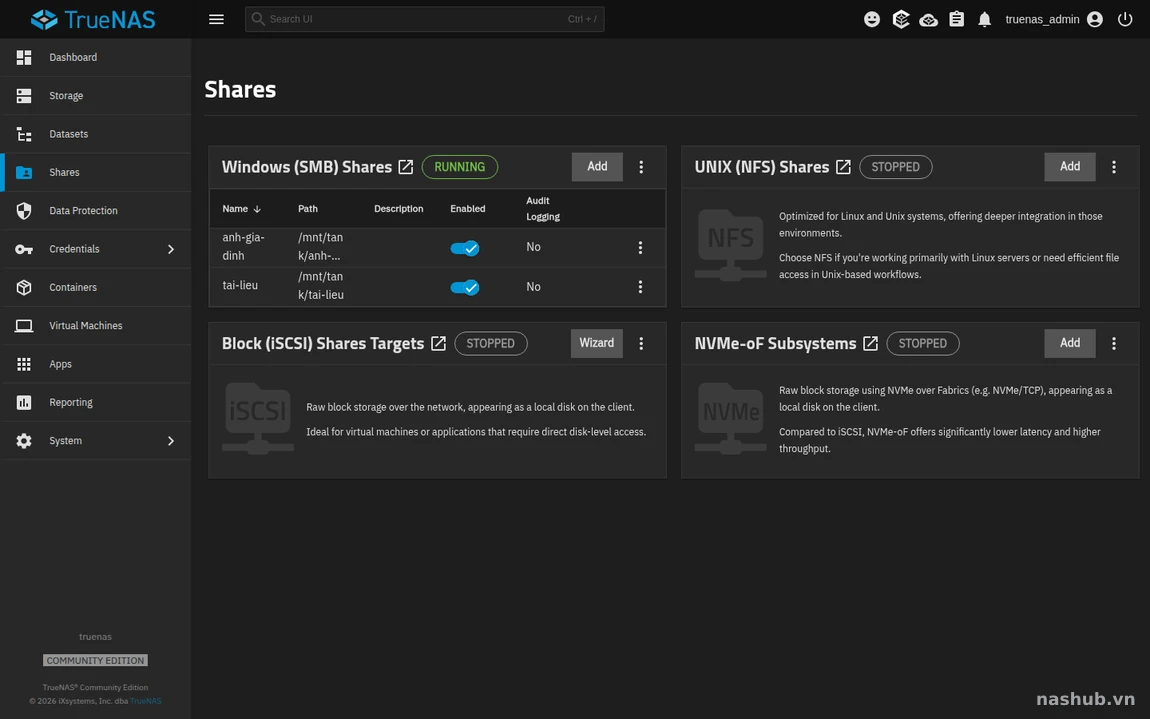The height and width of the screenshot is (719, 1150).
Task: Open the NFS Shares card options menu
Action: point(1114,167)
